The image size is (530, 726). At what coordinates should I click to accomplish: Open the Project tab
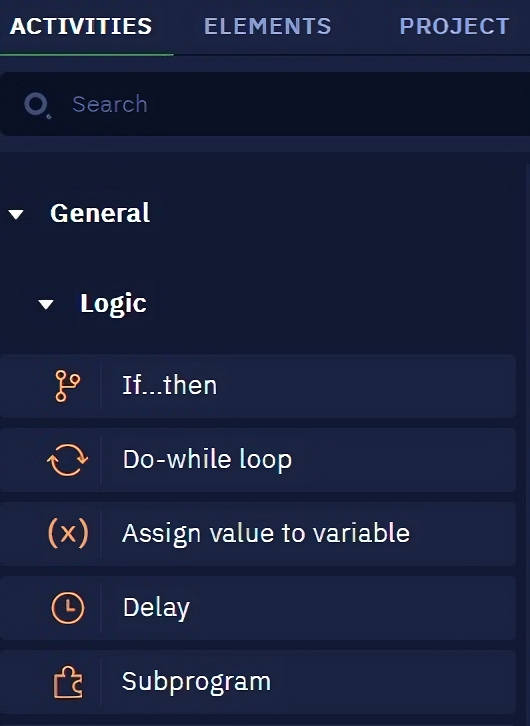pos(455,26)
